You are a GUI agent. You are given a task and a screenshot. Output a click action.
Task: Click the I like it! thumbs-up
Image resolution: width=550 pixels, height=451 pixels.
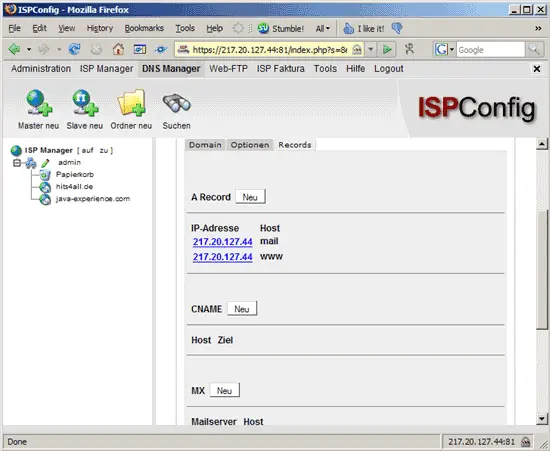(x=364, y=28)
